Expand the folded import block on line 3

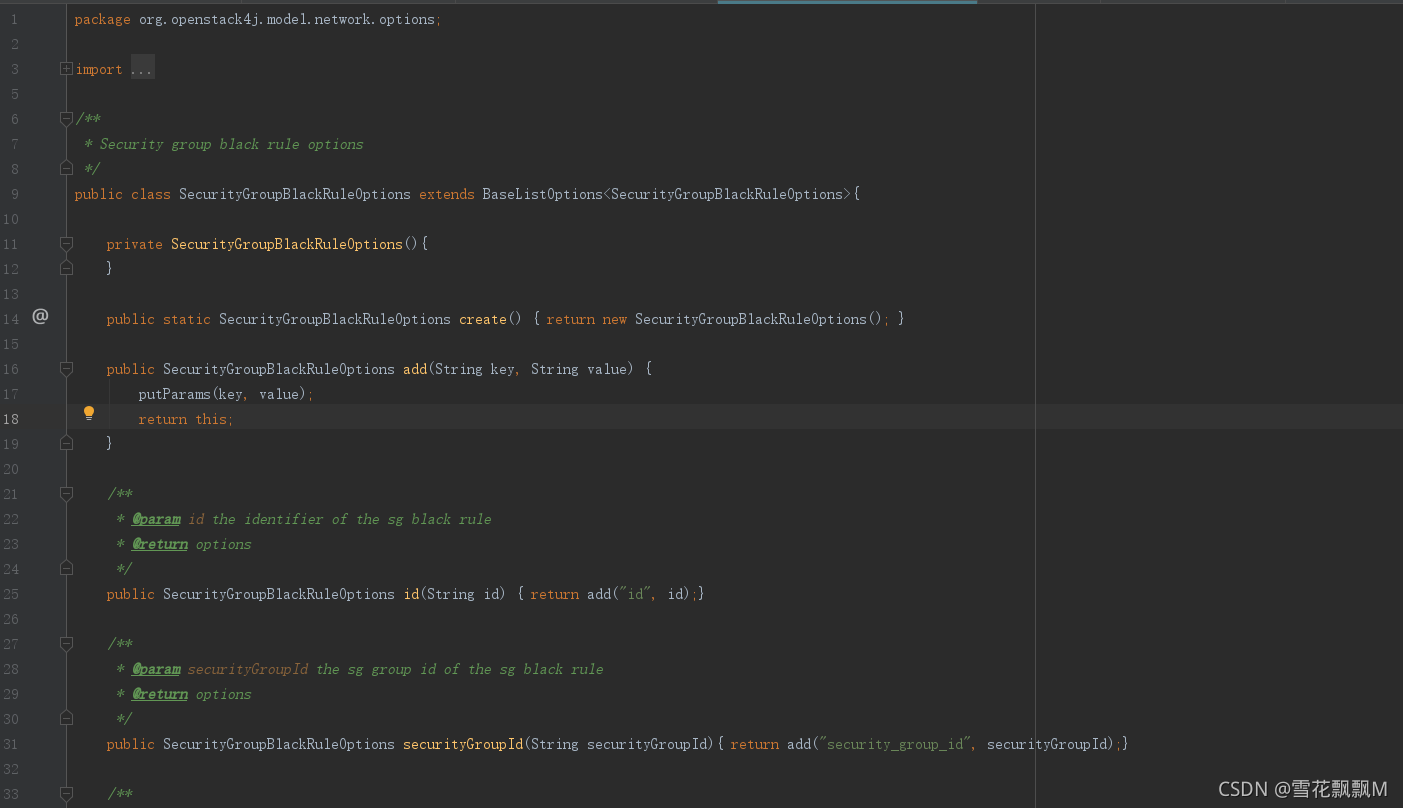click(x=66, y=69)
